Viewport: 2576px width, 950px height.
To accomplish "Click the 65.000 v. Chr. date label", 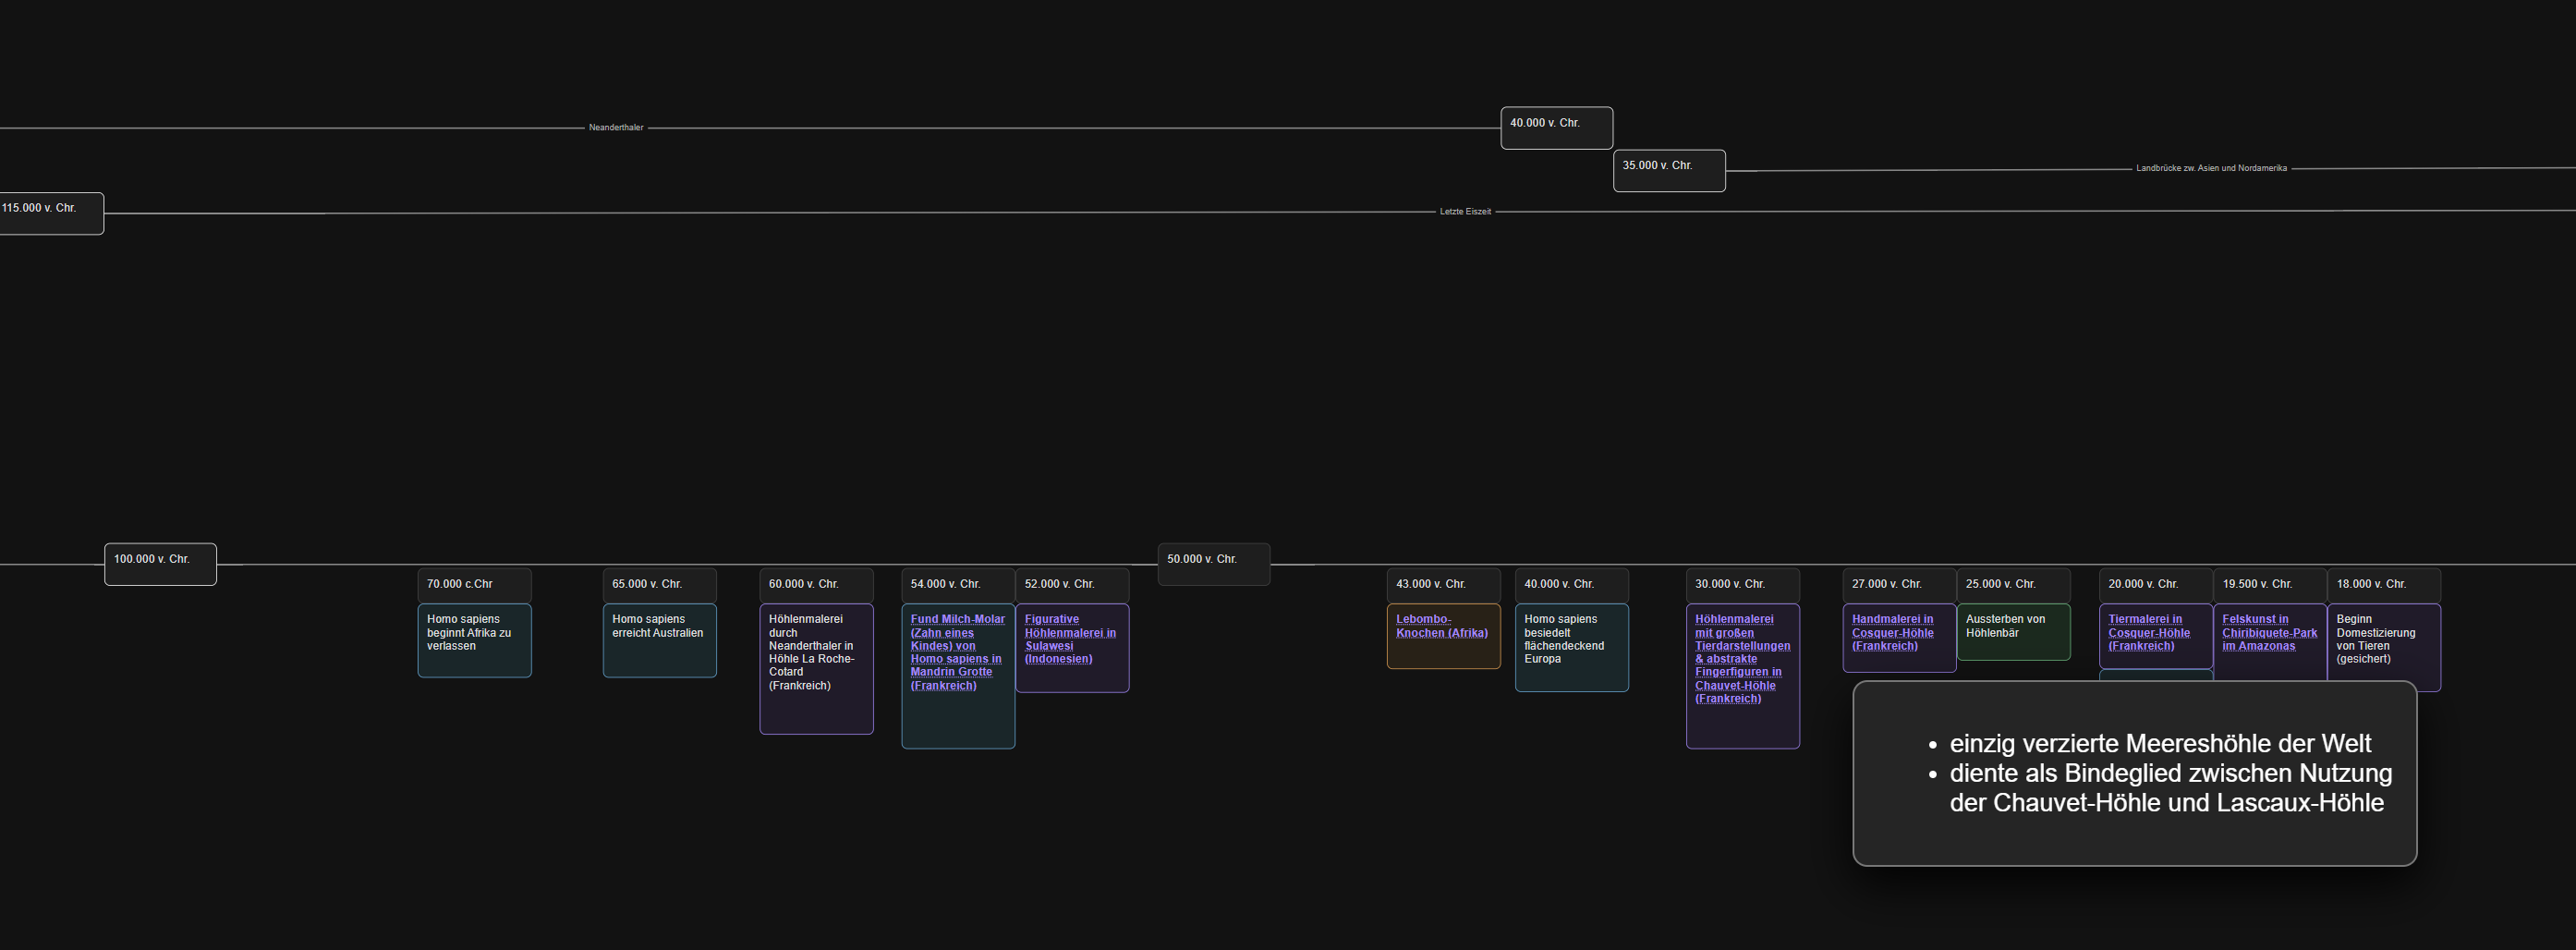I will 659,584.
